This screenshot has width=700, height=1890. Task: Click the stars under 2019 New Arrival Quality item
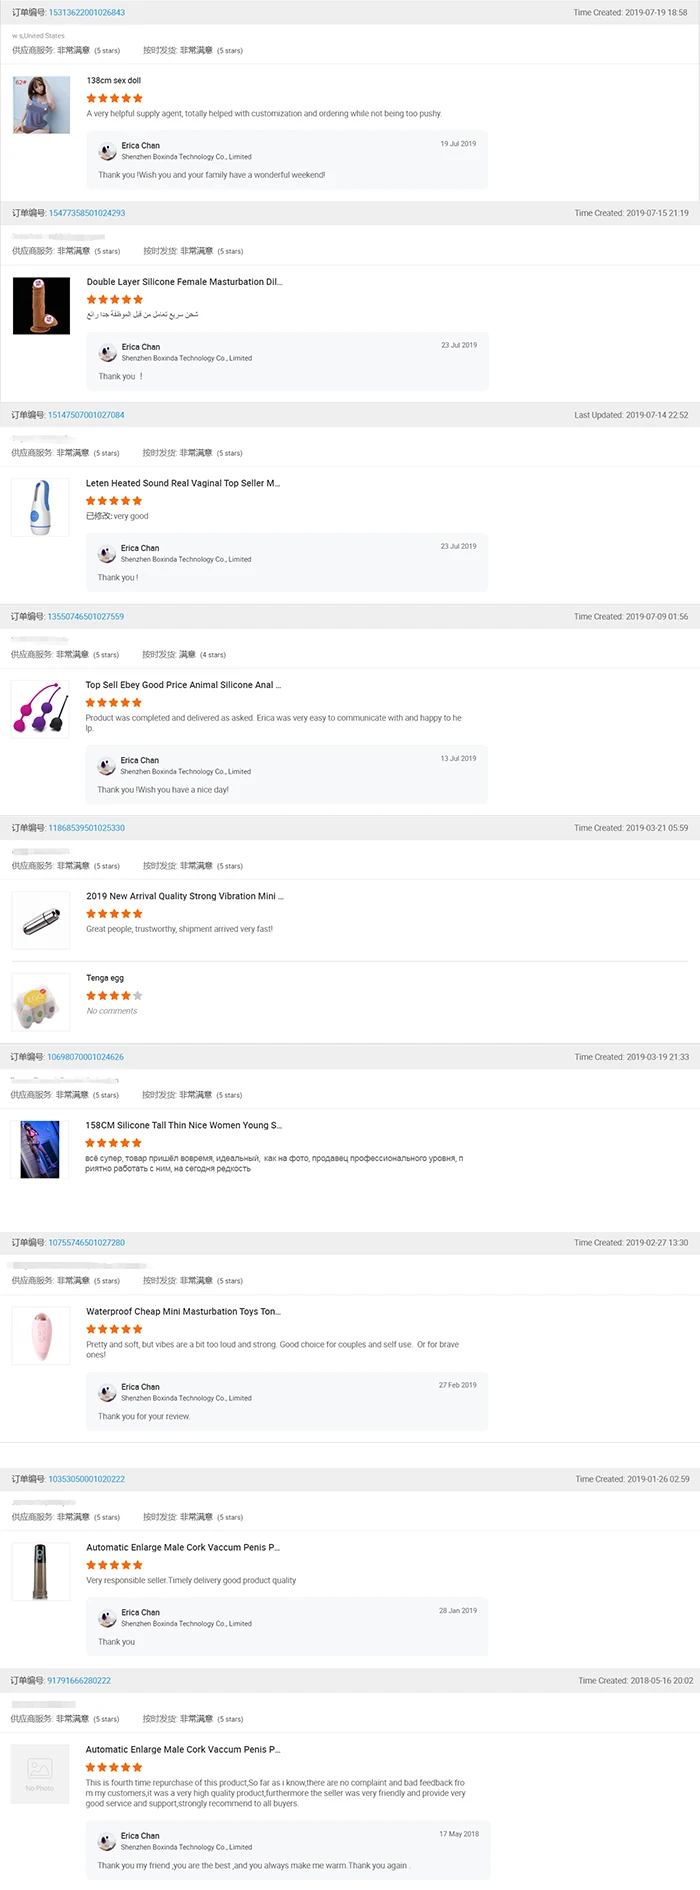coord(114,914)
